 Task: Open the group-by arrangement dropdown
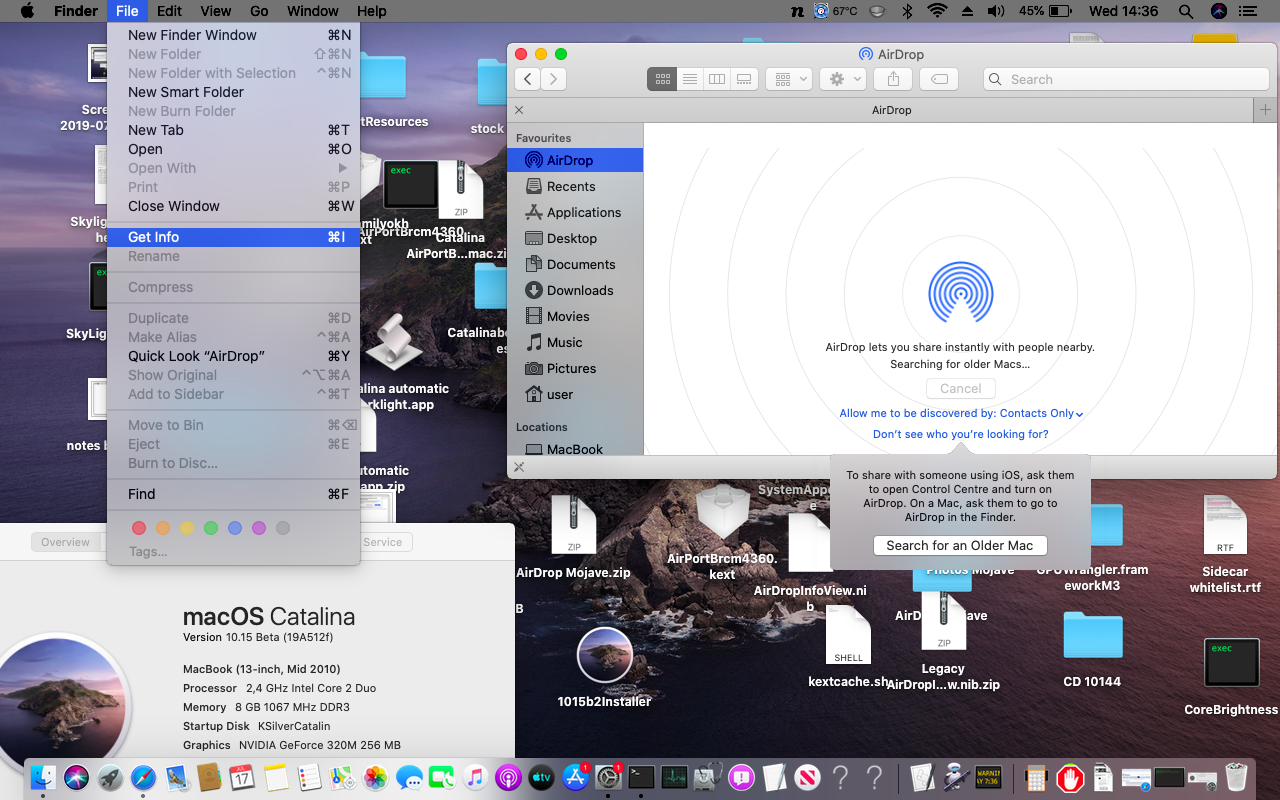[790, 79]
